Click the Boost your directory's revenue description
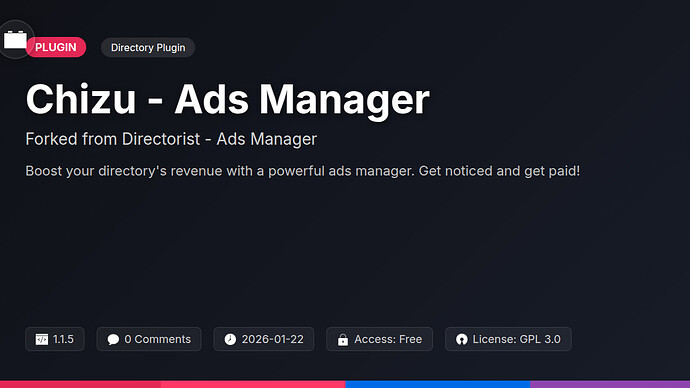This screenshot has height=388, width=690. pyautogui.click(x=303, y=171)
